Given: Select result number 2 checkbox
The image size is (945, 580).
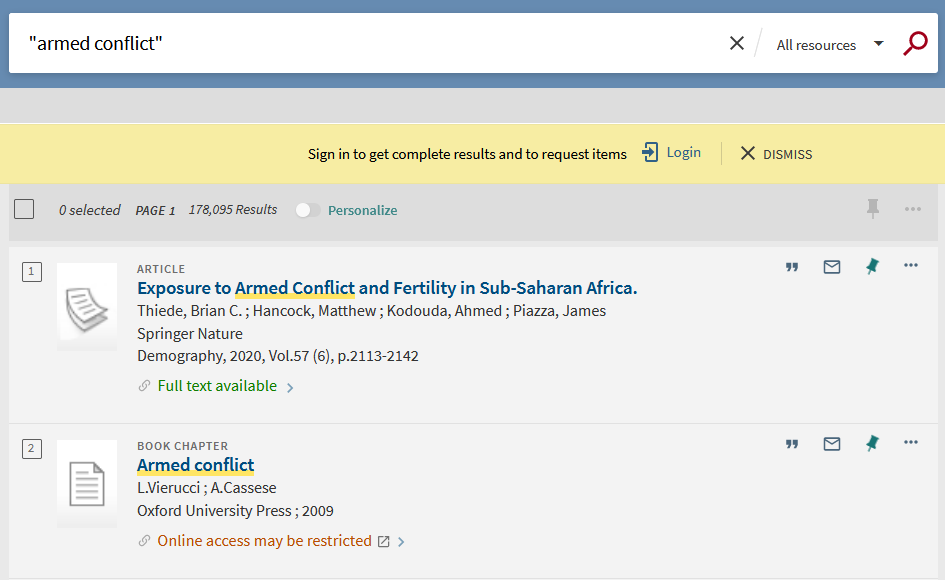Looking at the screenshot, I should [x=32, y=449].
